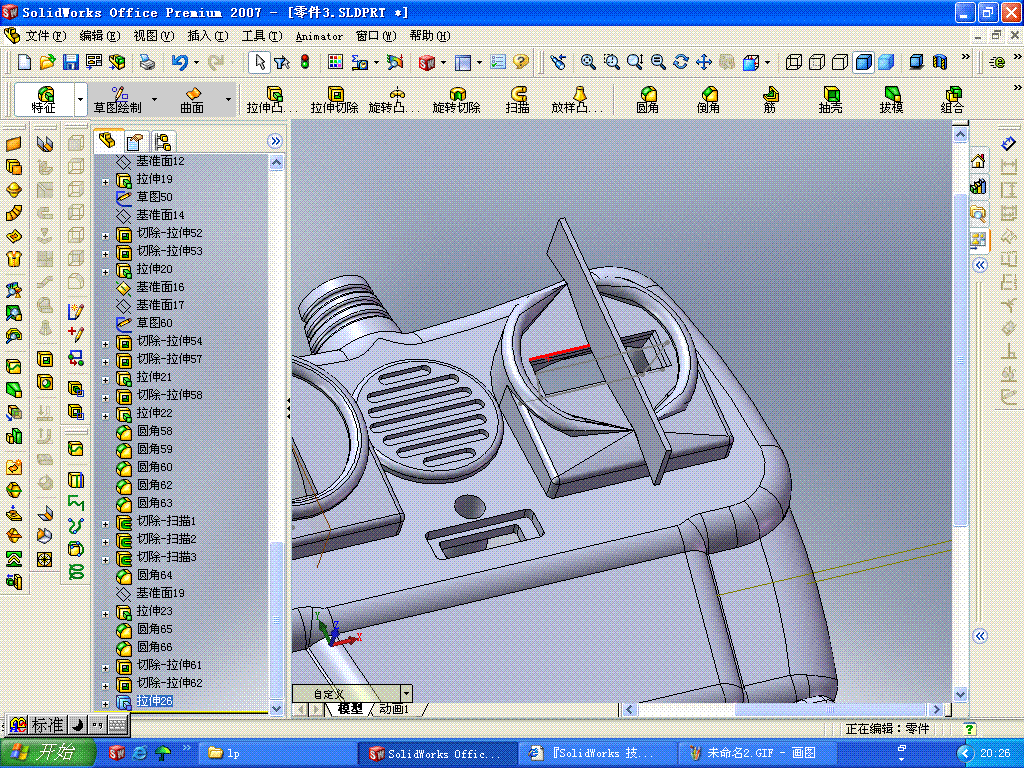The height and width of the screenshot is (768, 1024).
Task: Click the feature tree scroll down arrow
Action: (276, 708)
